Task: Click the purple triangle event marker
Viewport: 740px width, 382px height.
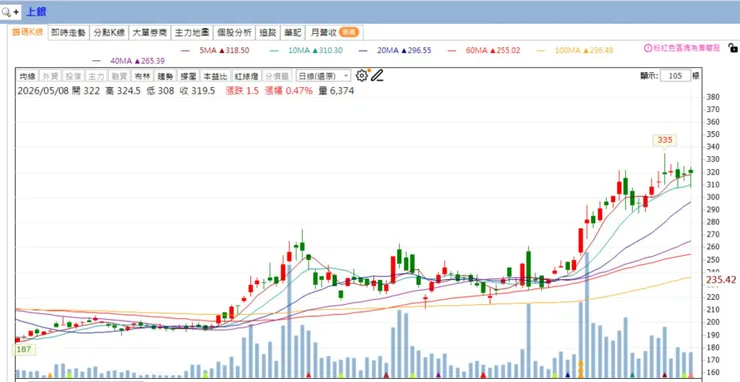Action: coord(438,375)
